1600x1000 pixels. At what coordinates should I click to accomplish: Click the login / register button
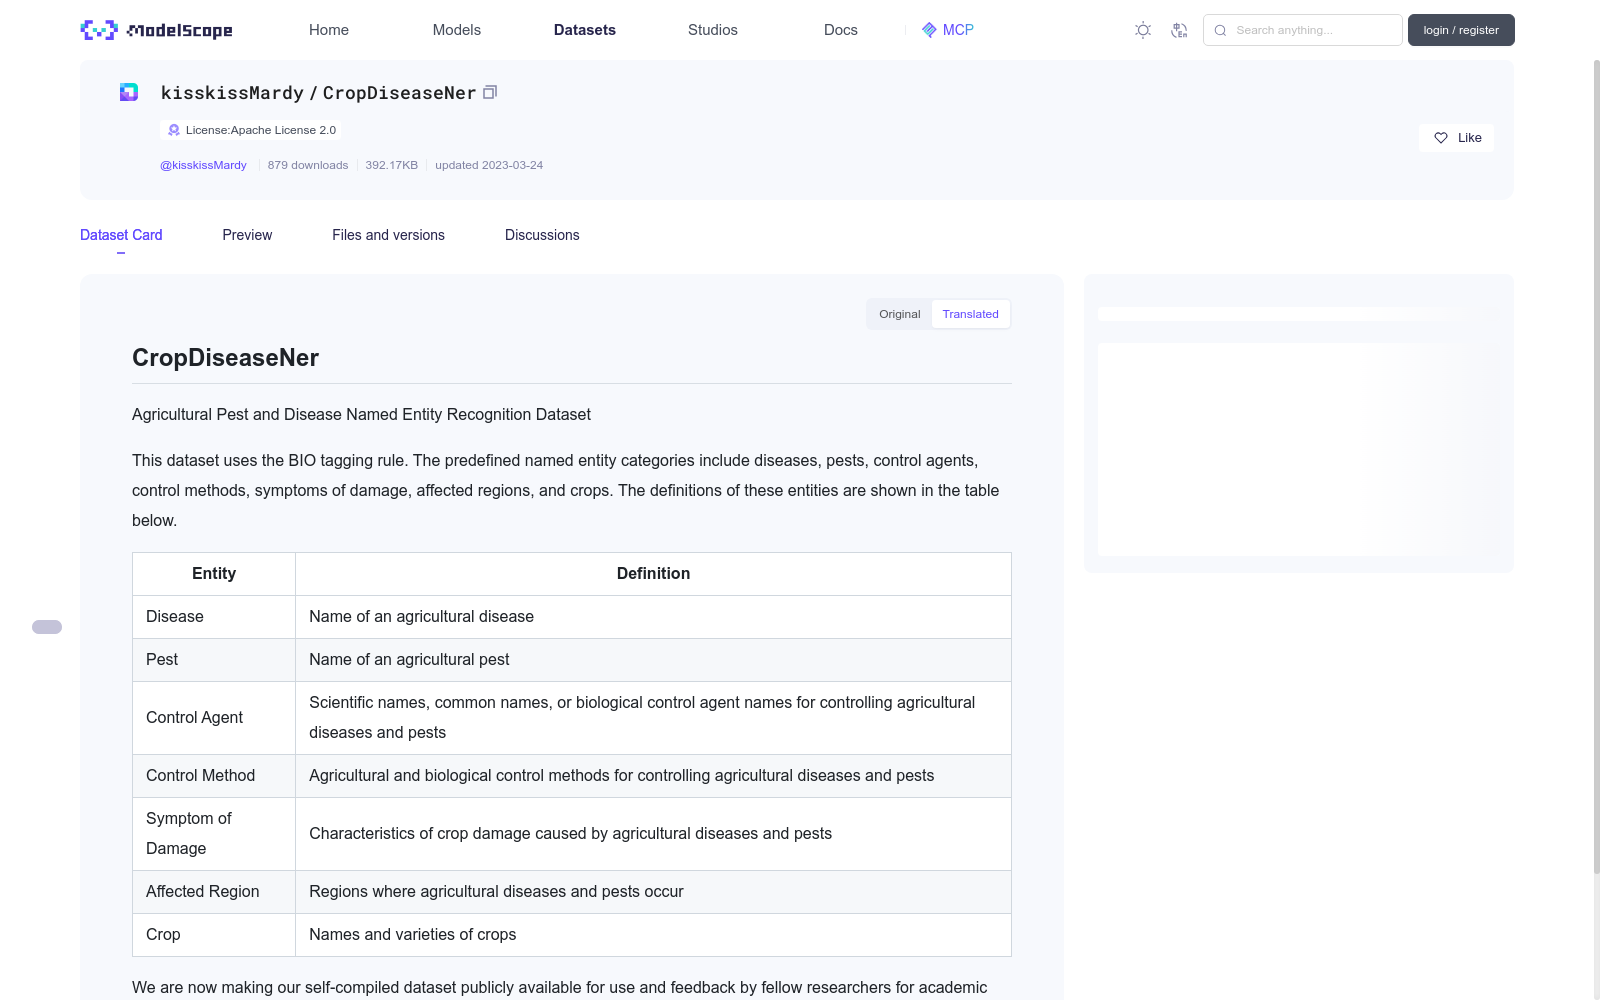(1461, 30)
